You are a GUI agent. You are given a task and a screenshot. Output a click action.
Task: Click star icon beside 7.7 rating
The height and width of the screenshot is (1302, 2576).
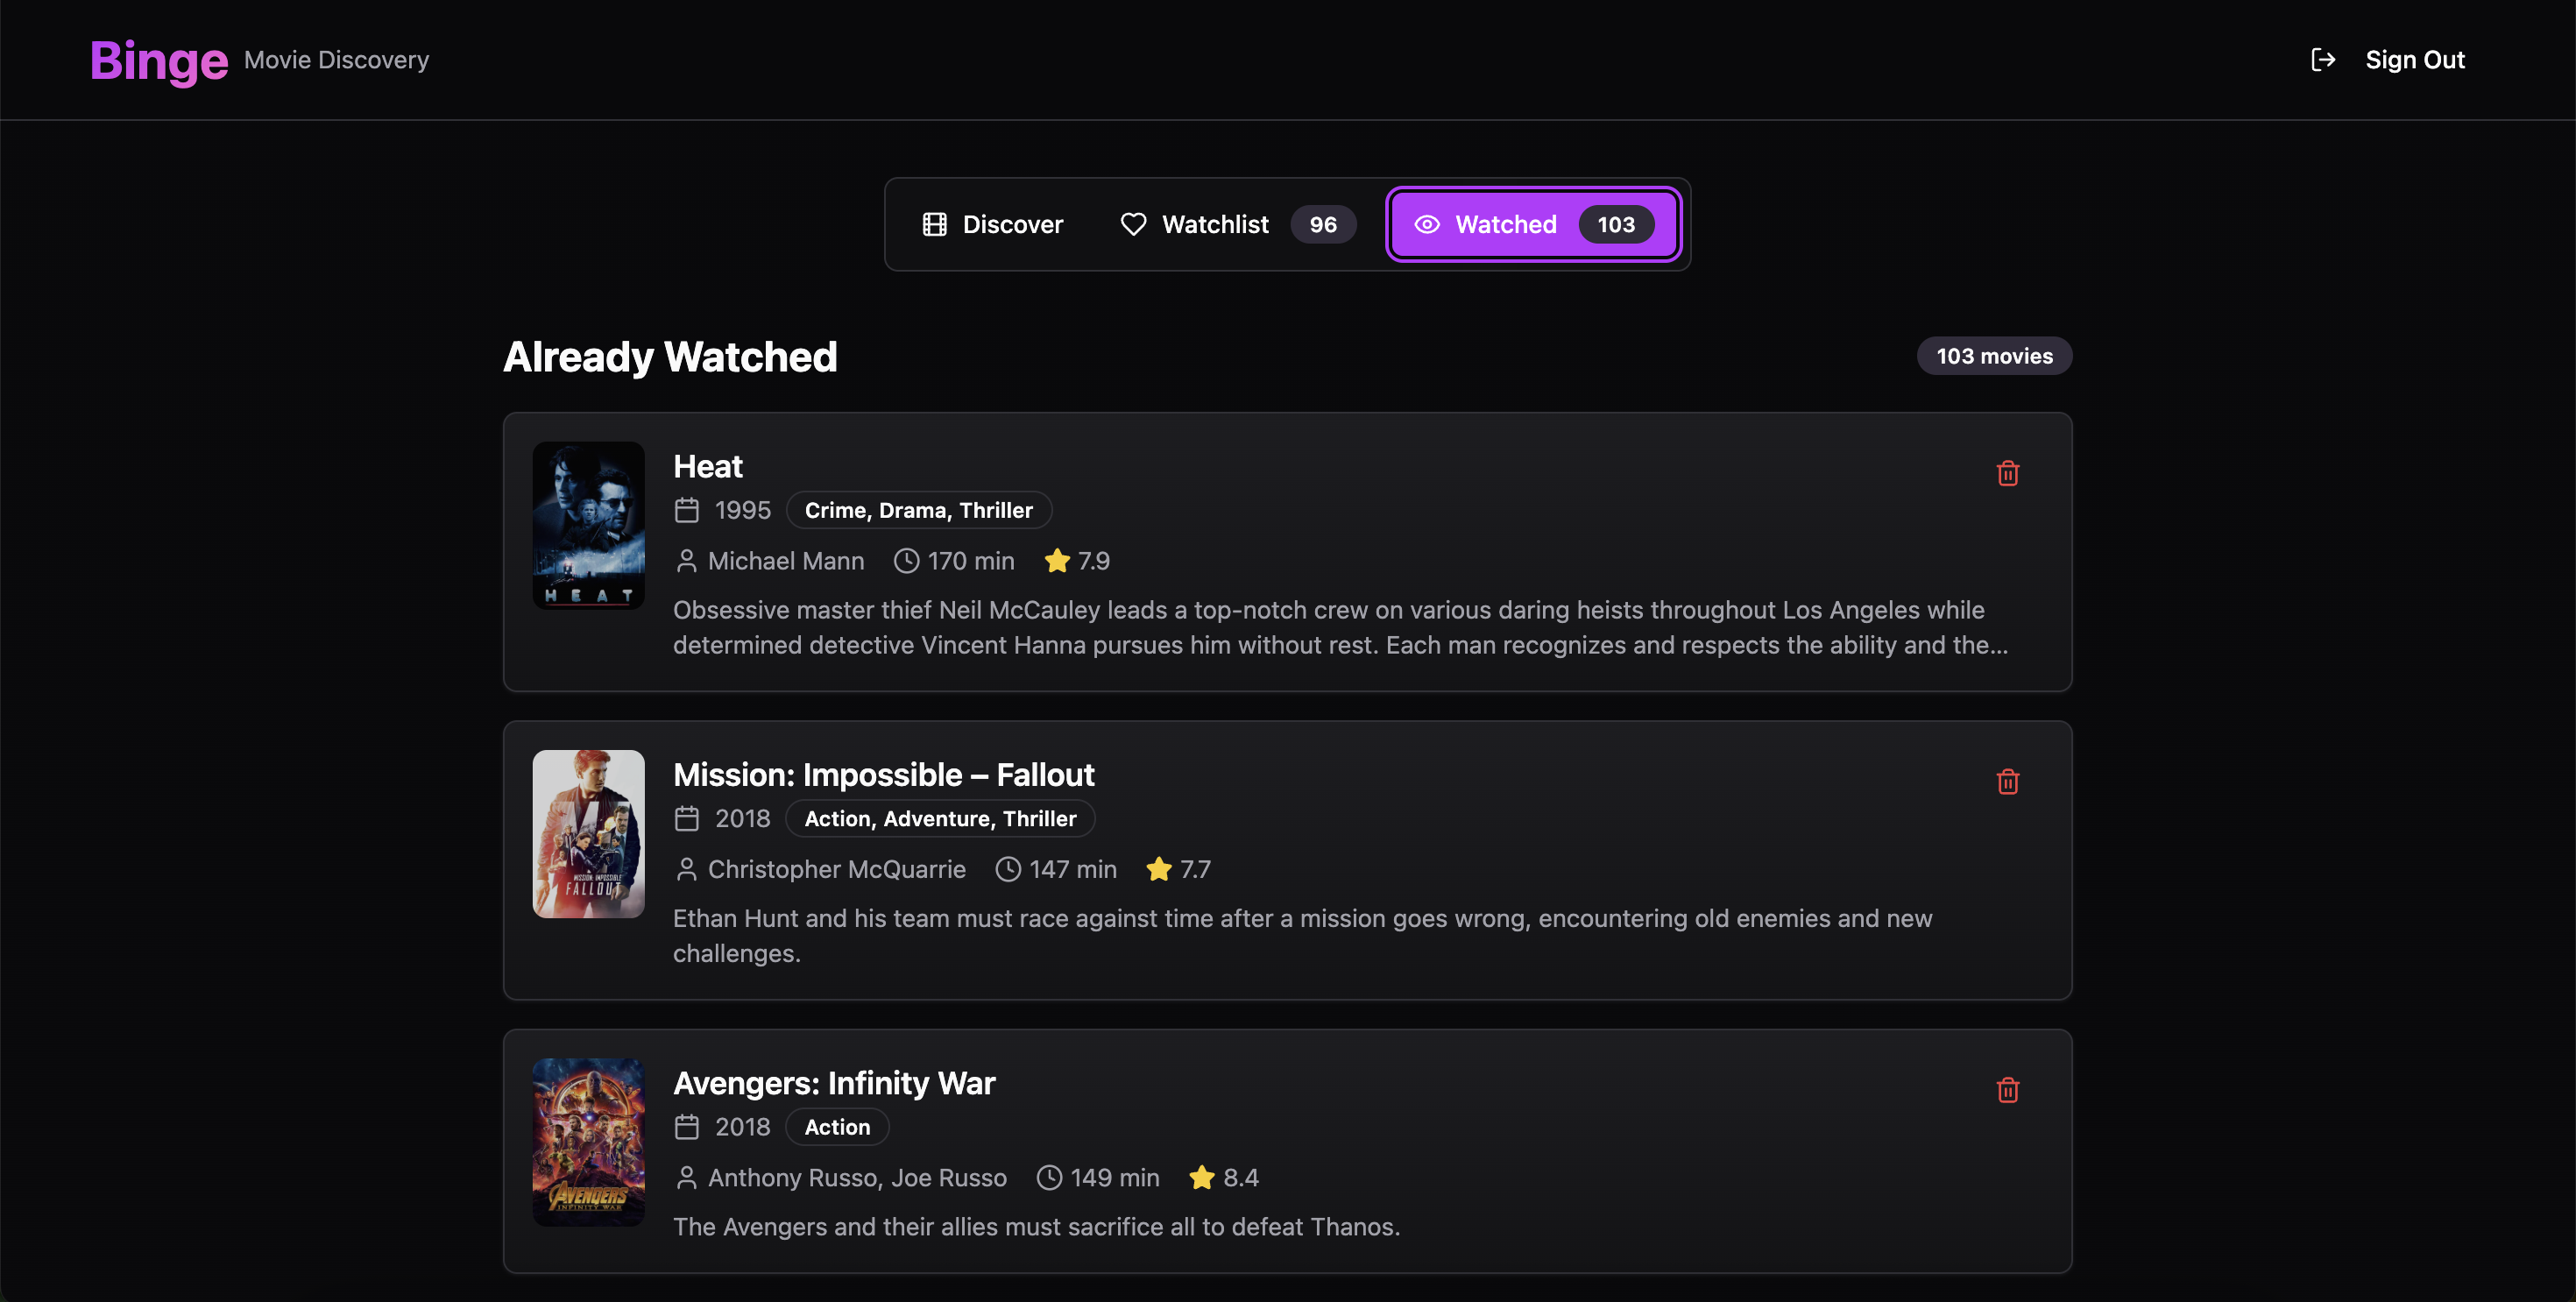point(1159,869)
